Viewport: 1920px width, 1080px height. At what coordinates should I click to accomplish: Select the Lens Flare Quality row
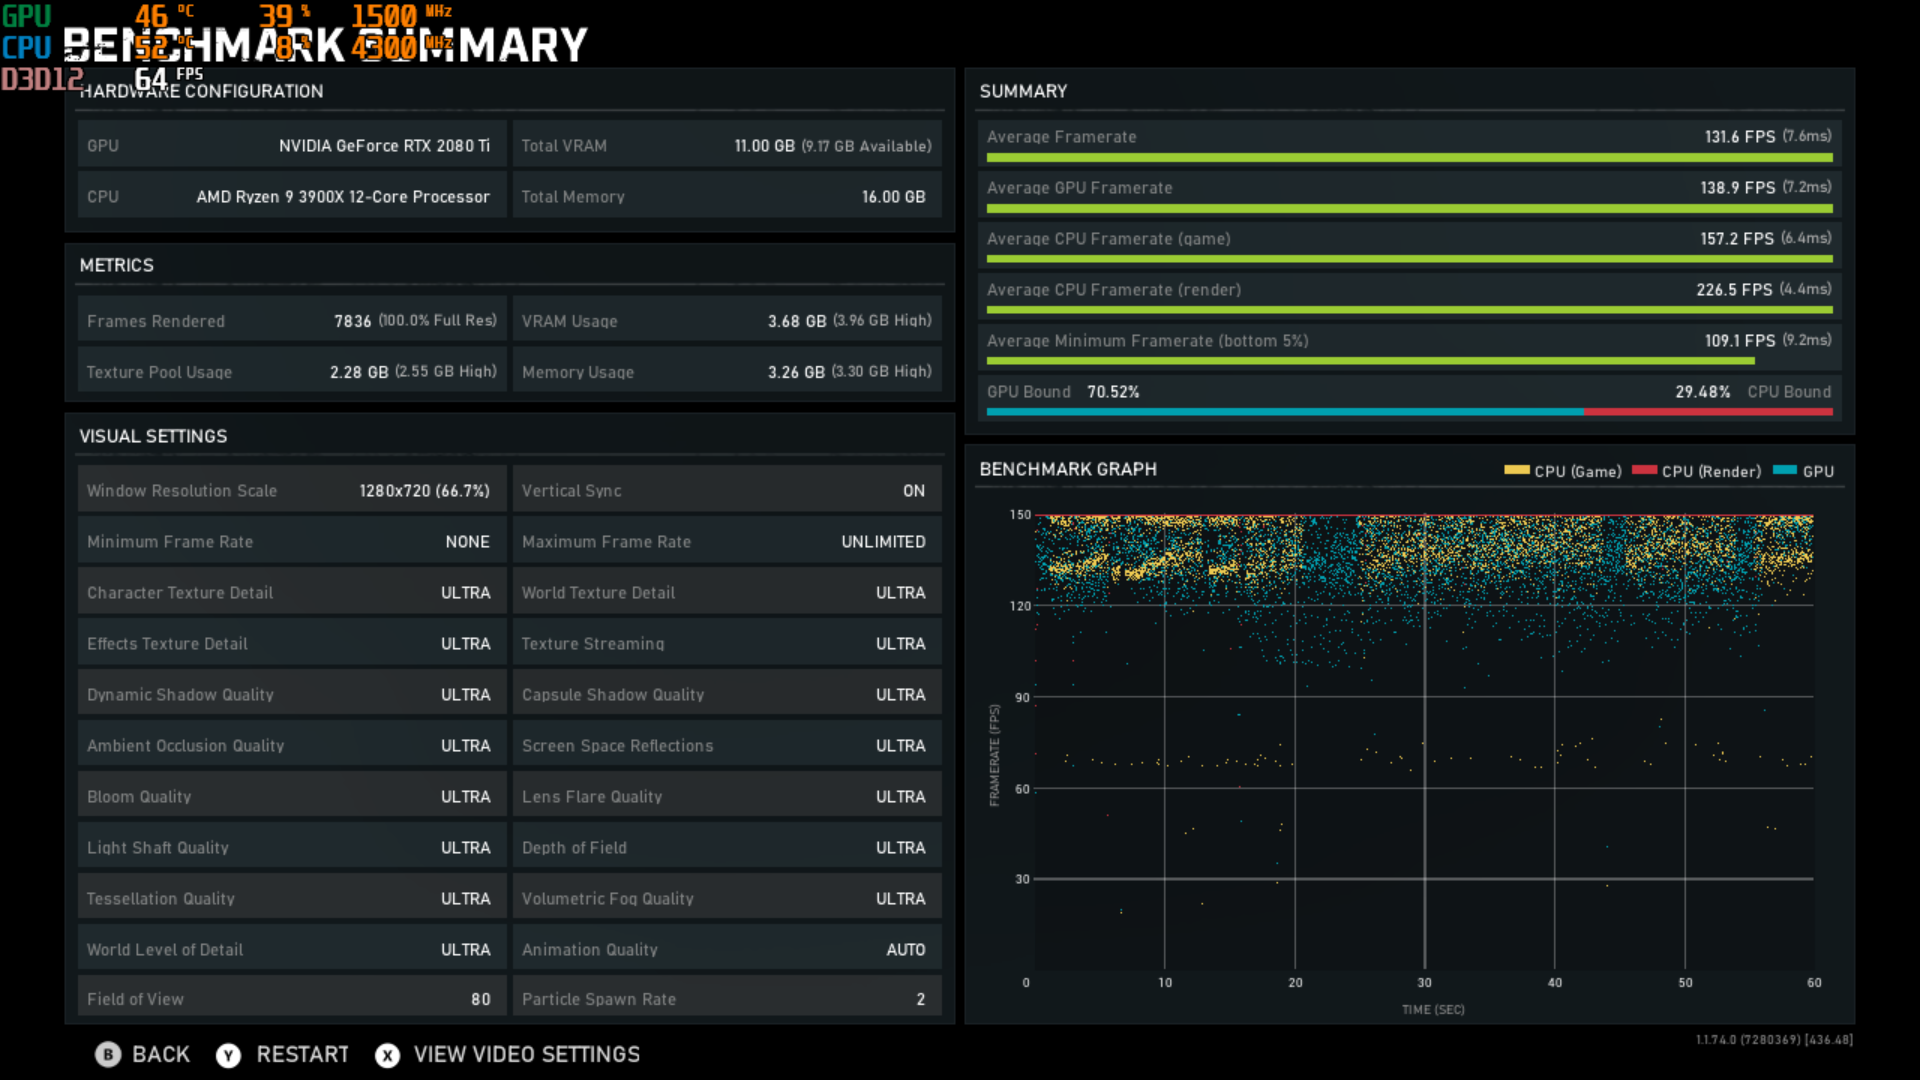point(727,796)
